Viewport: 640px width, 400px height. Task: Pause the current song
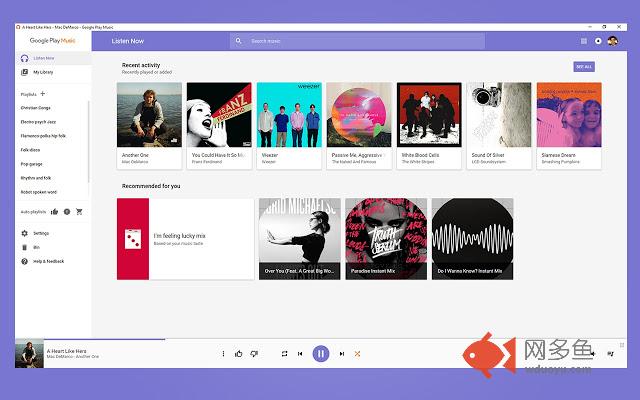(321, 353)
